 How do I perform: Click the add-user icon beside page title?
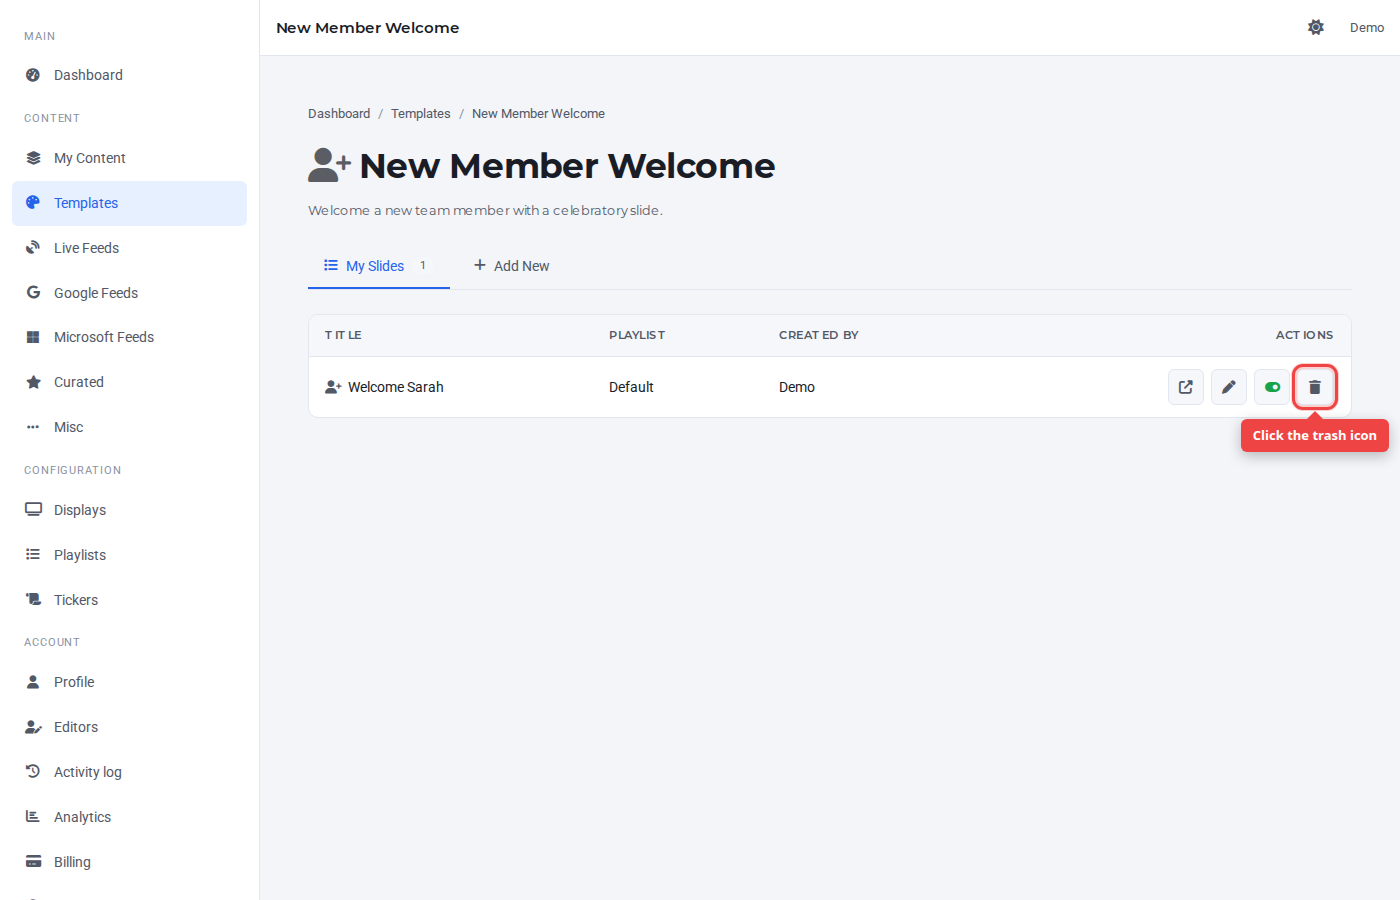[329, 165]
